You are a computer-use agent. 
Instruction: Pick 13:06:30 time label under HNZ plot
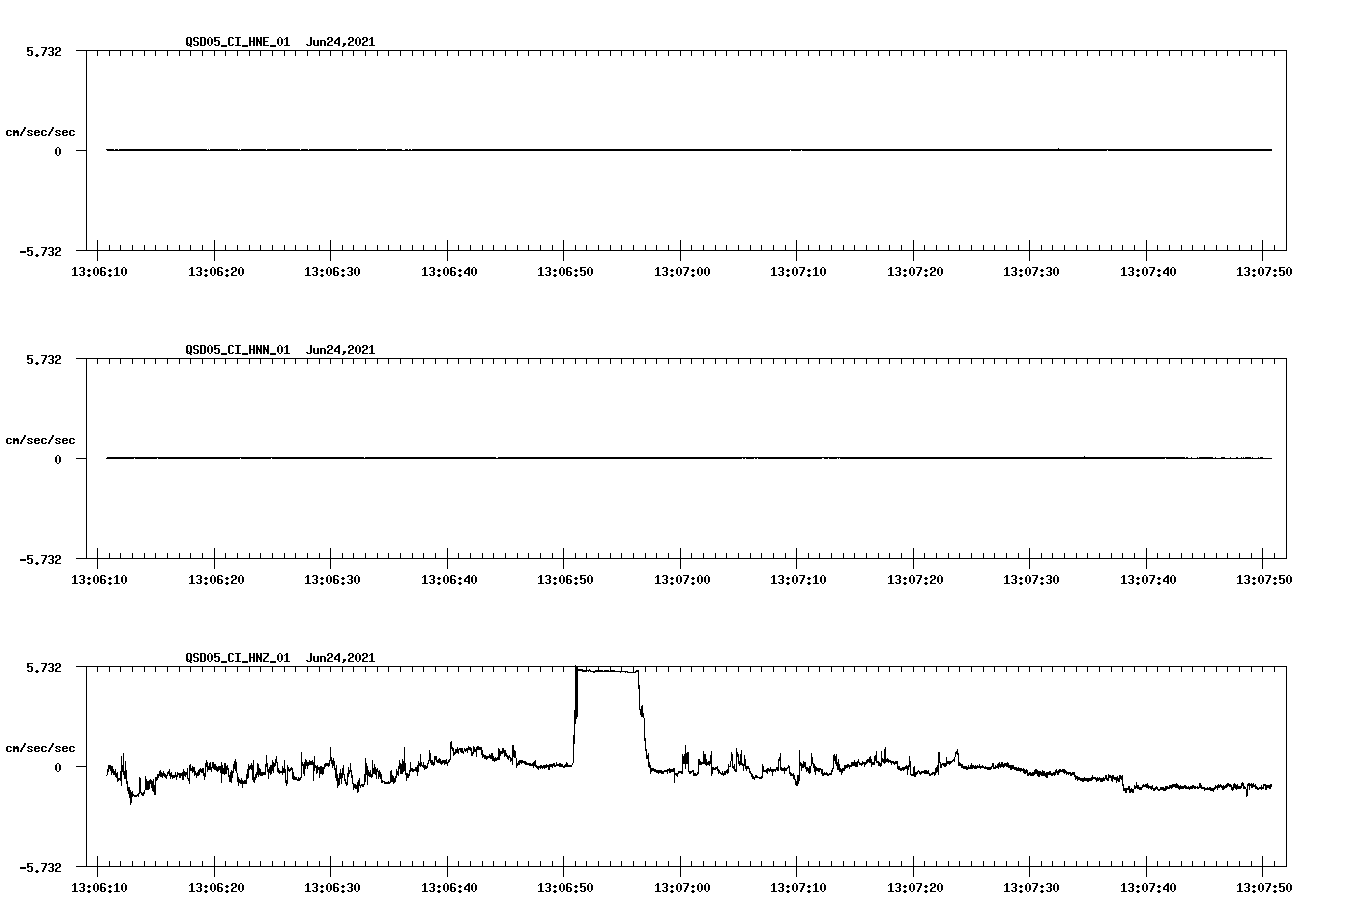[332, 887]
